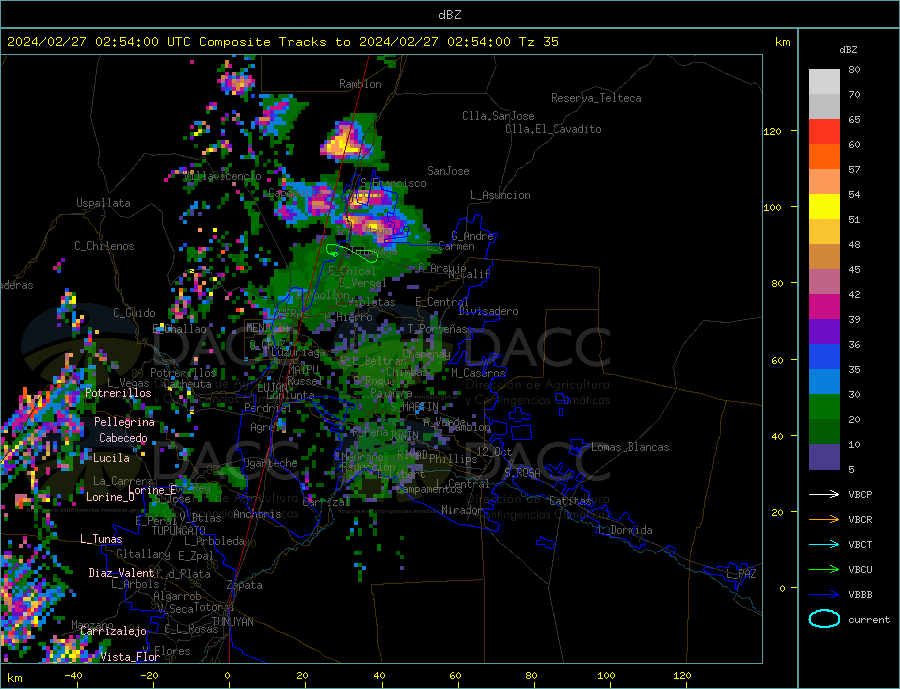Click the Anchoris map label
900x689 pixels.
[x=257, y=514]
